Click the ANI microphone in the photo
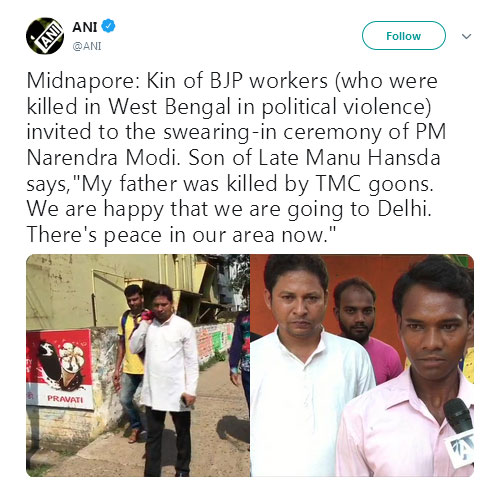 coord(460,430)
